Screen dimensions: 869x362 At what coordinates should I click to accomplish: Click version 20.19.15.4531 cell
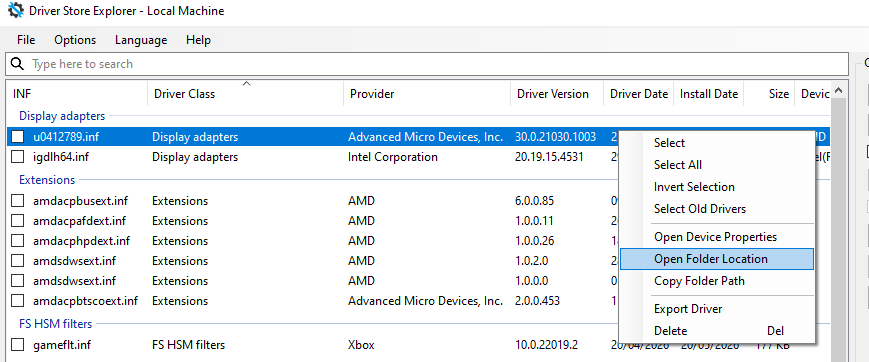(549, 157)
